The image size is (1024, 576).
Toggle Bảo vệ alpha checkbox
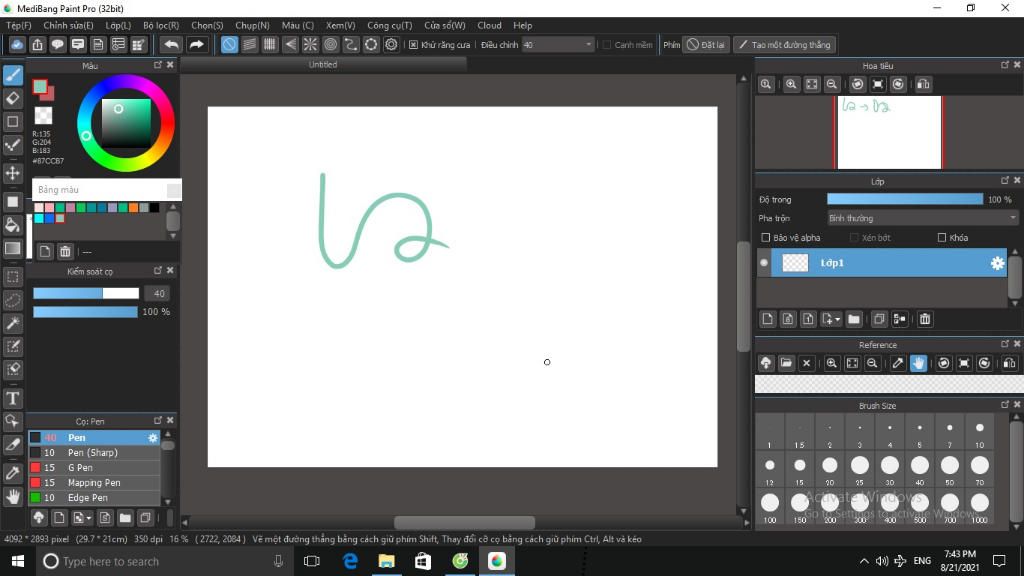[x=766, y=238]
